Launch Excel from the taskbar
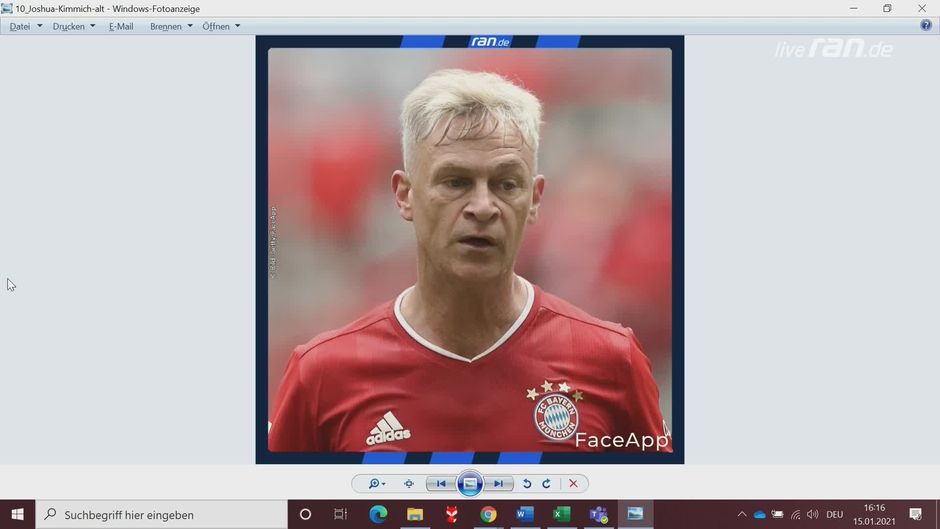 (x=562, y=514)
